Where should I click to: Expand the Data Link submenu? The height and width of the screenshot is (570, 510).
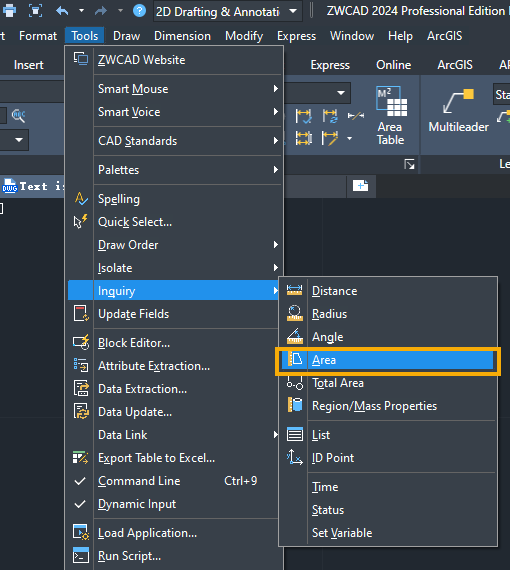click(x=174, y=435)
